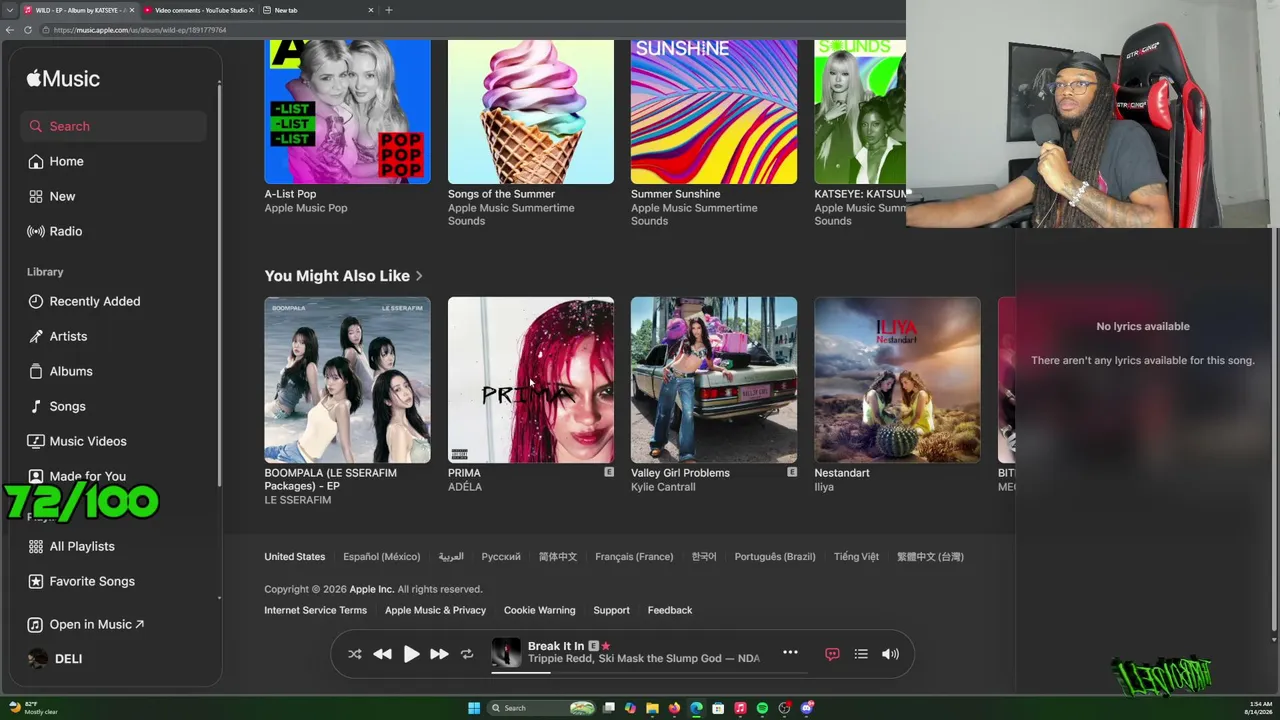Image resolution: width=1280 pixels, height=720 pixels.
Task: Click the ADÉLA artist link
Action: 465,487
